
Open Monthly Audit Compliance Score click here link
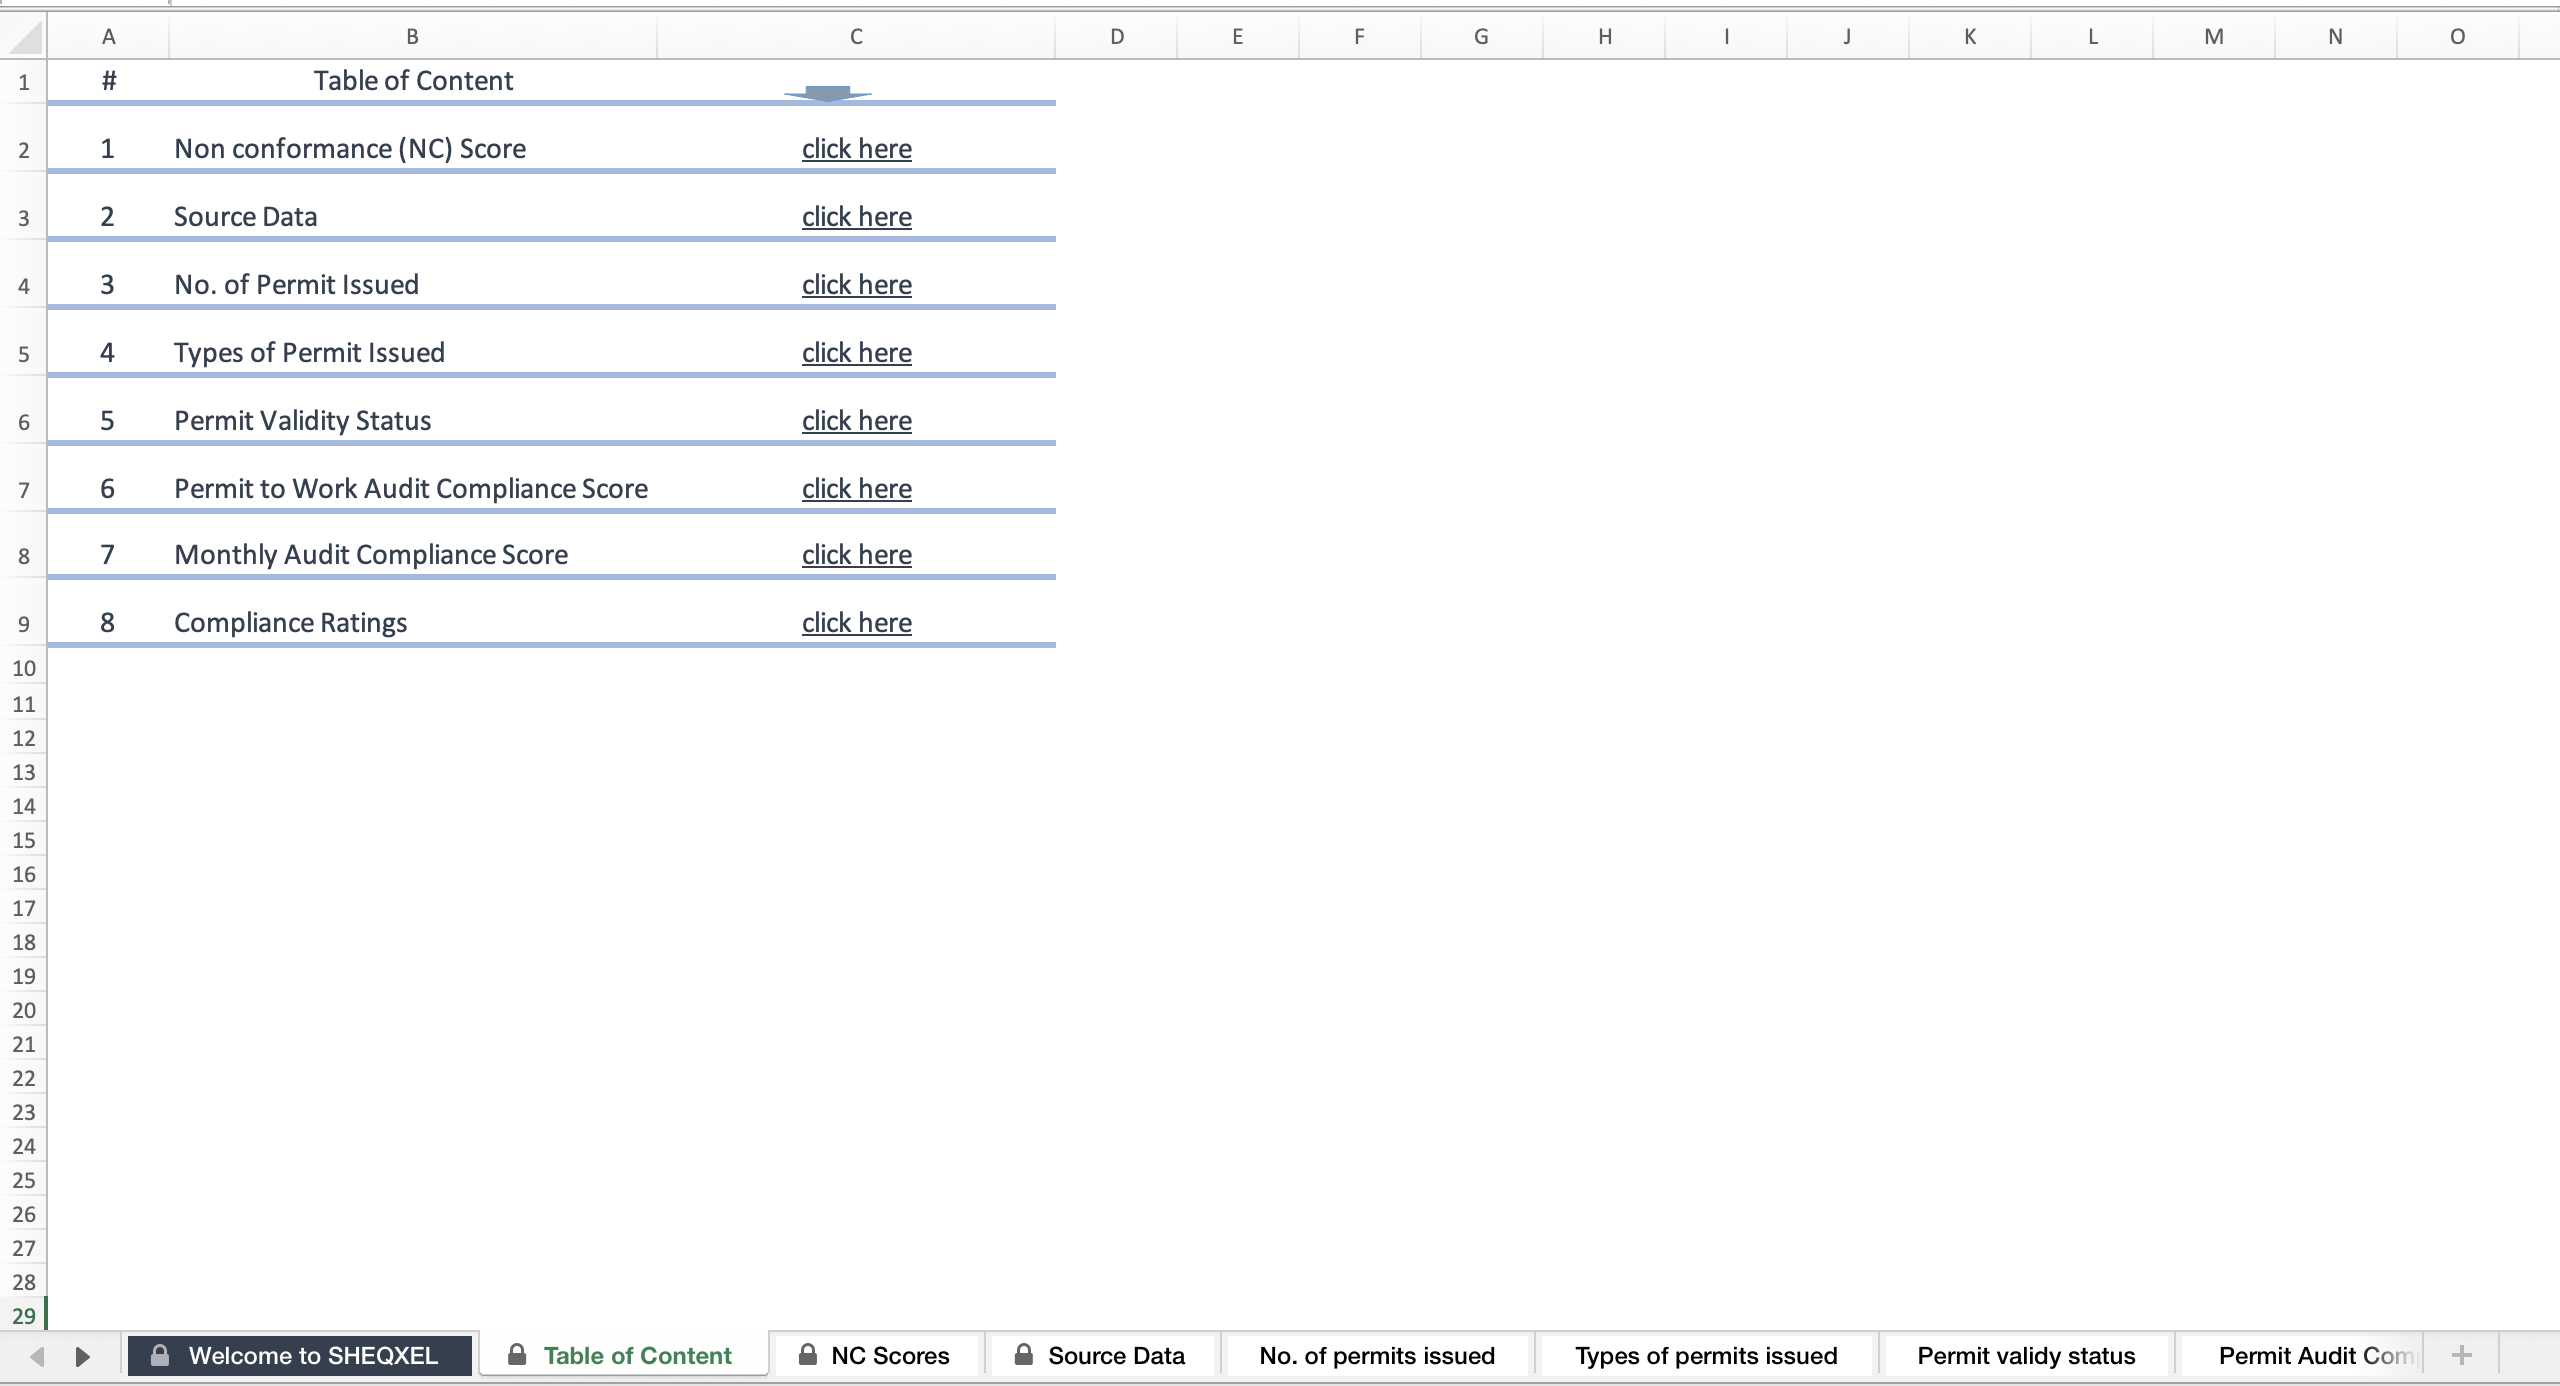(x=857, y=555)
